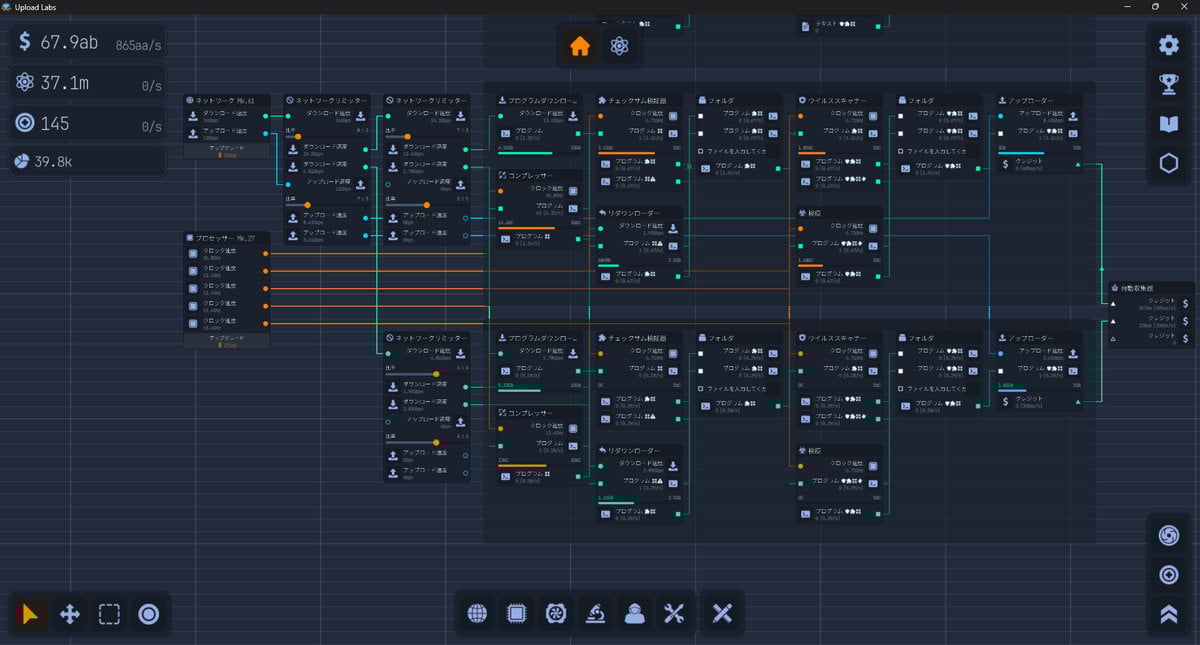Open the globe network category
The height and width of the screenshot is (645, 1200).
coord(478,614)
